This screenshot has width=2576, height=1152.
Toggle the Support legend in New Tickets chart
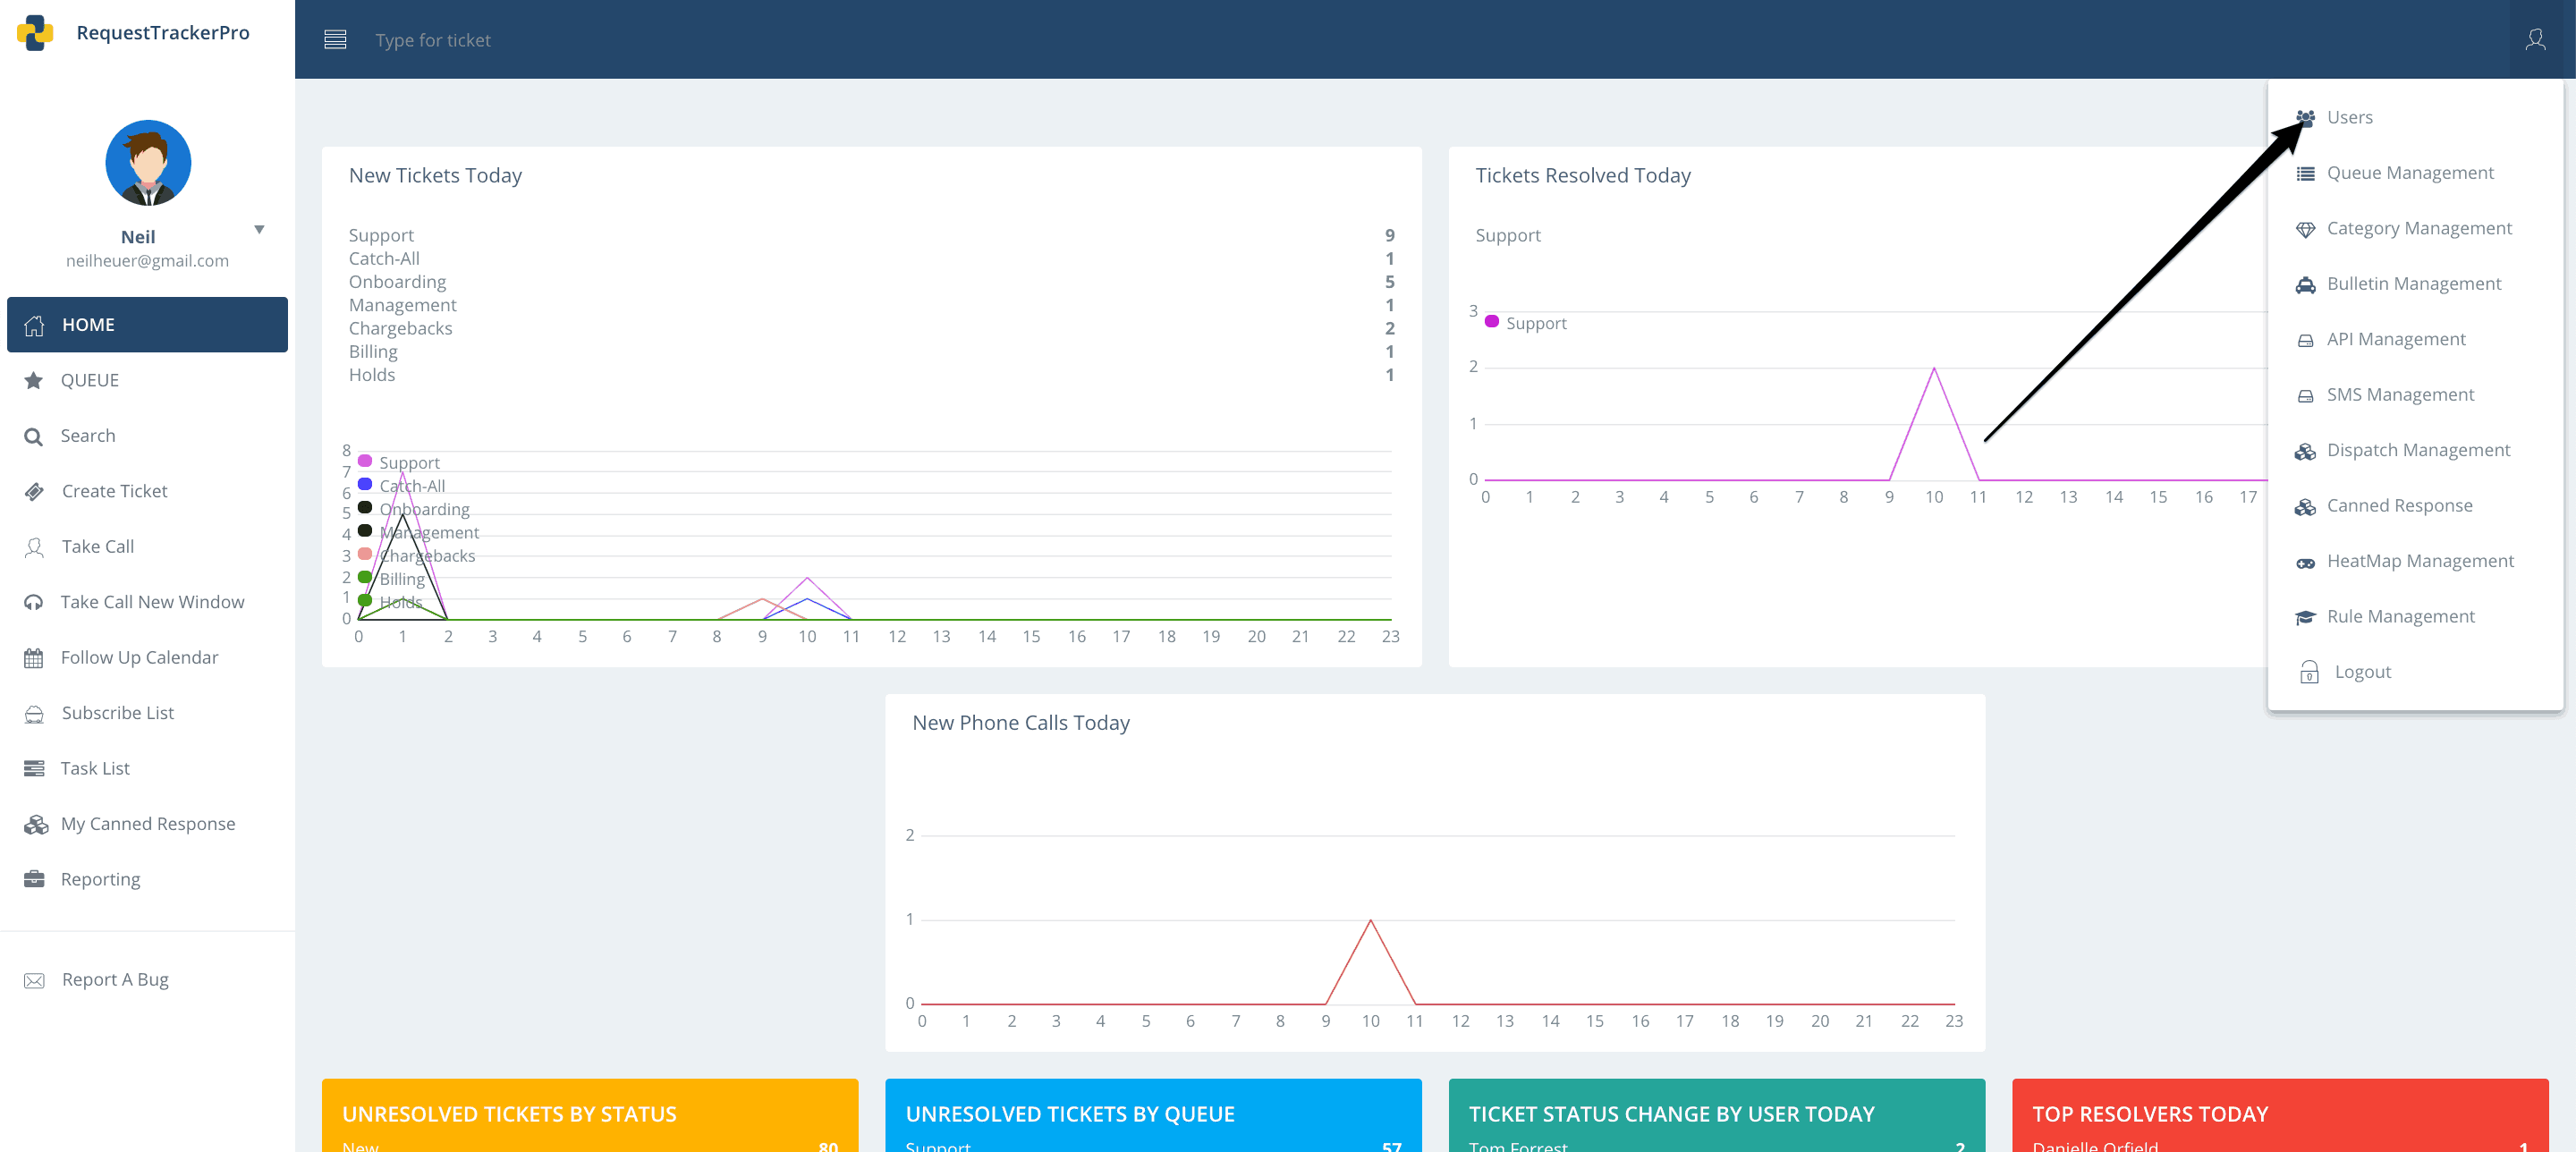[x=399, y=462]
